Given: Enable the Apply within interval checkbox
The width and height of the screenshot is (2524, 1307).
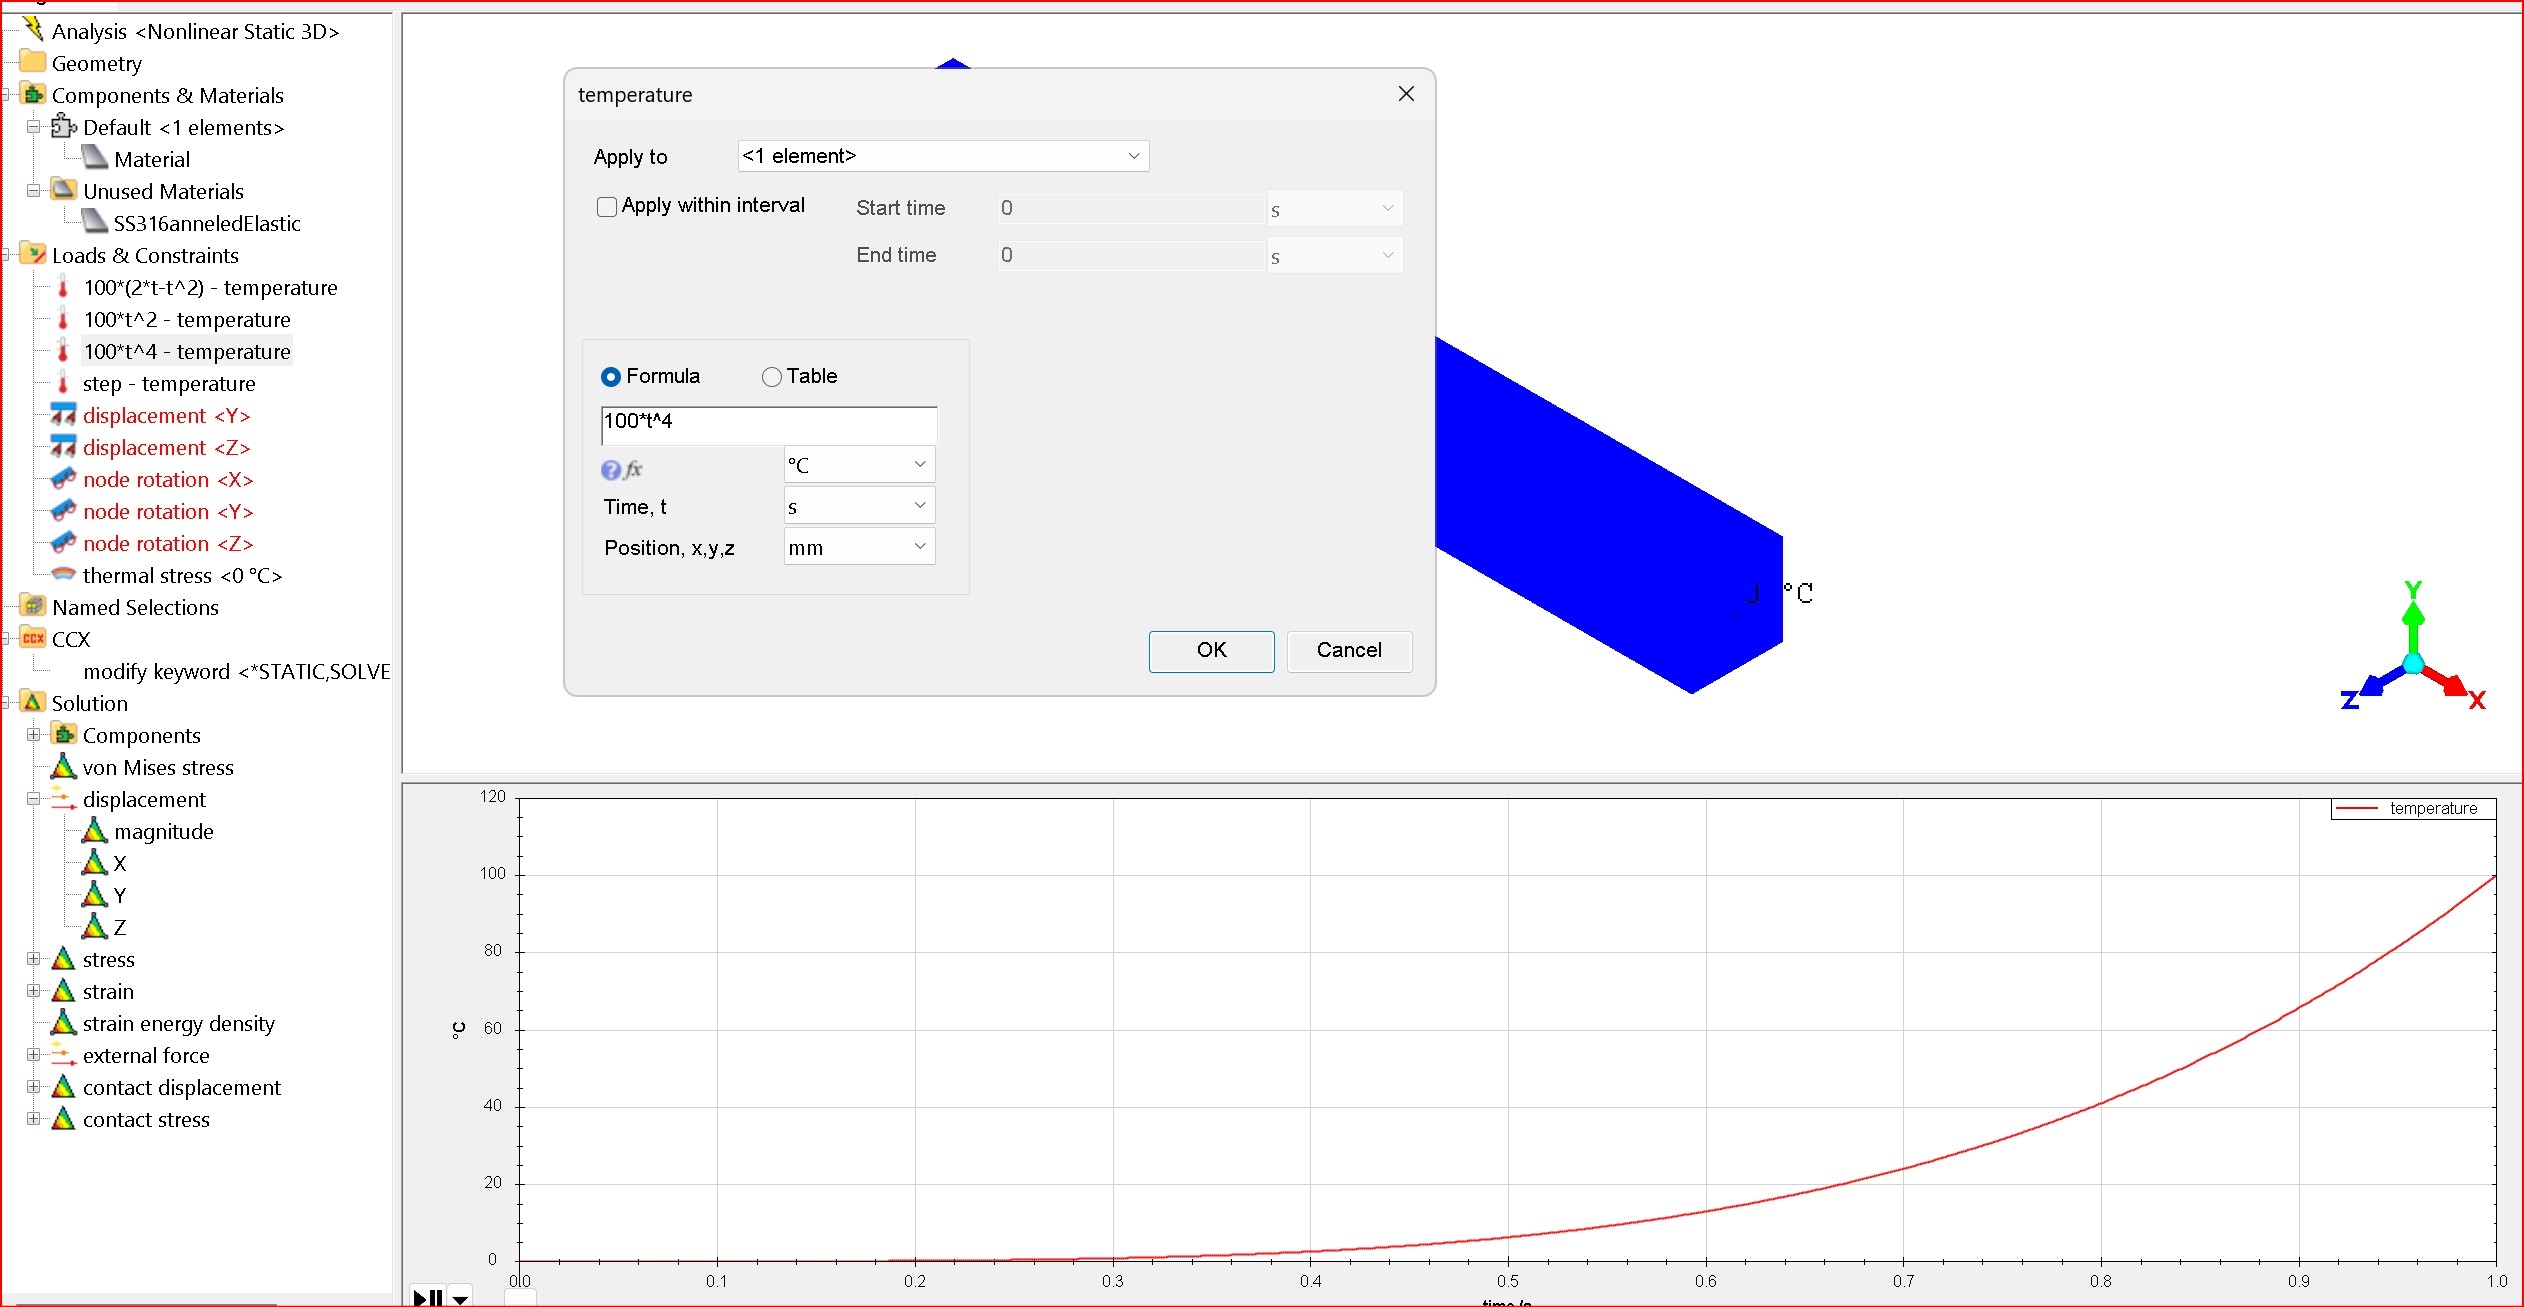Looking at the screenshot, I should coord(607,207).
